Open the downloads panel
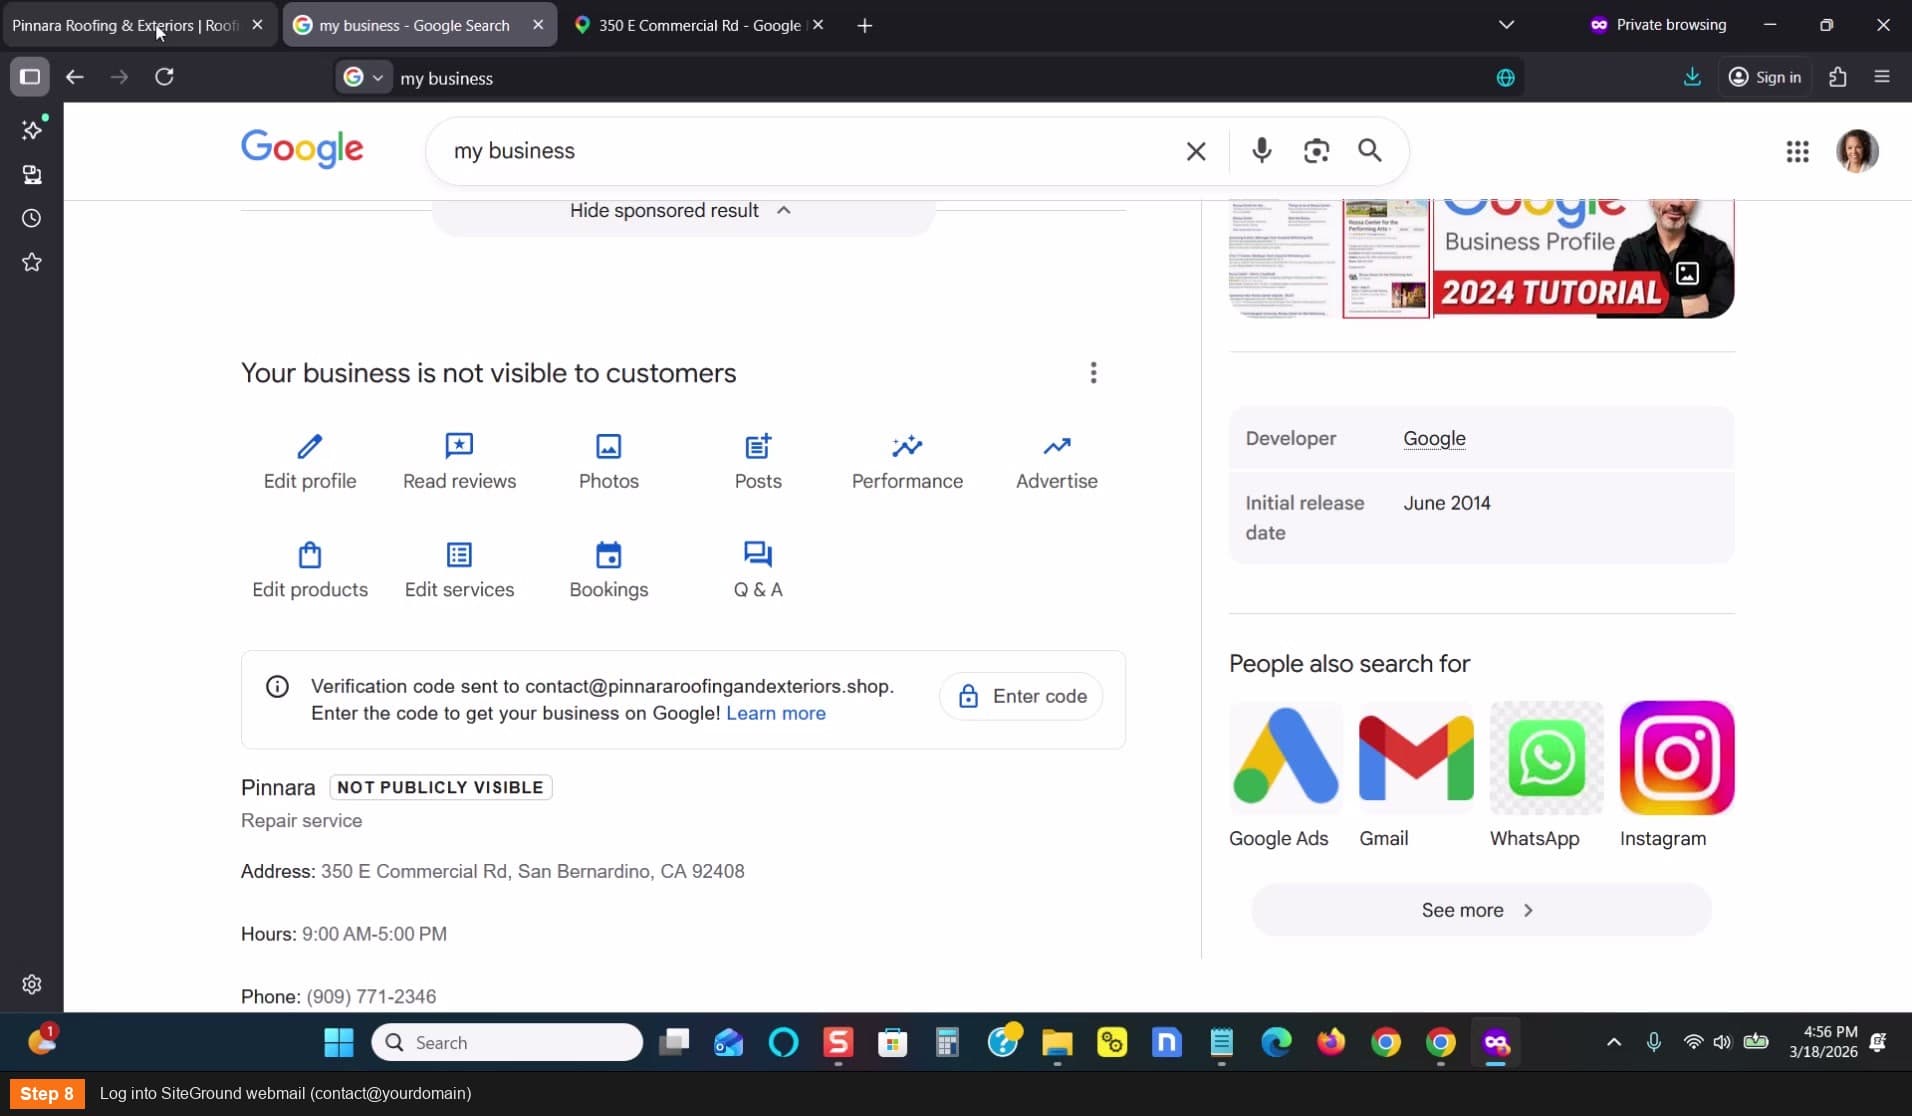 click(x=1692, y=77)
